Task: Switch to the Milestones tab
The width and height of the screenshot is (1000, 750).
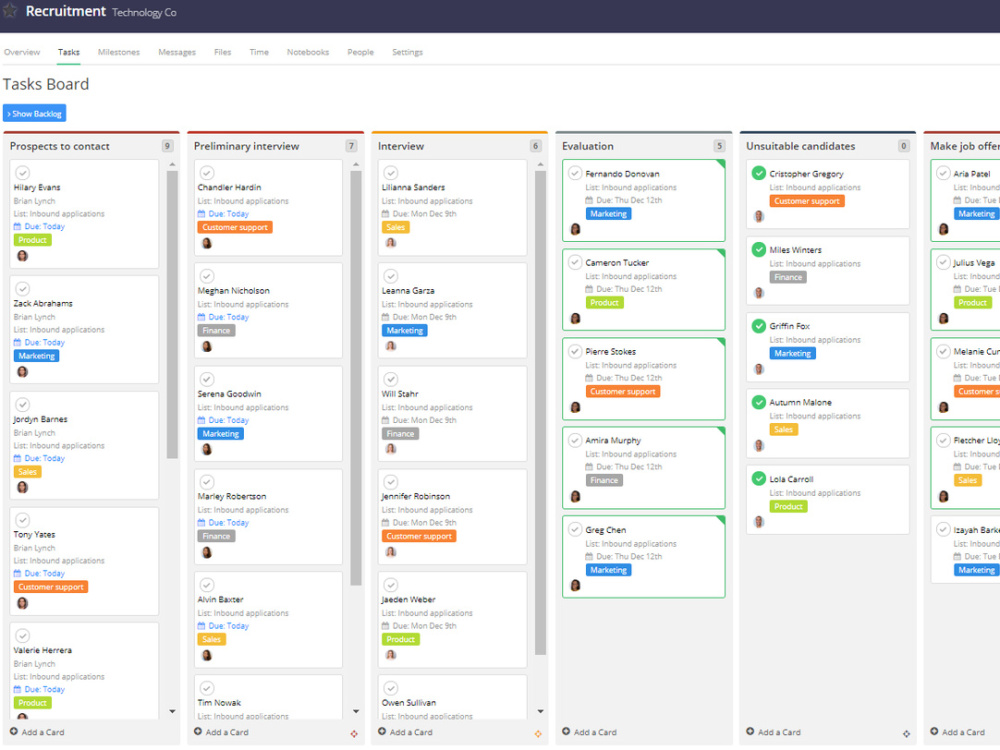Action: 119,52
